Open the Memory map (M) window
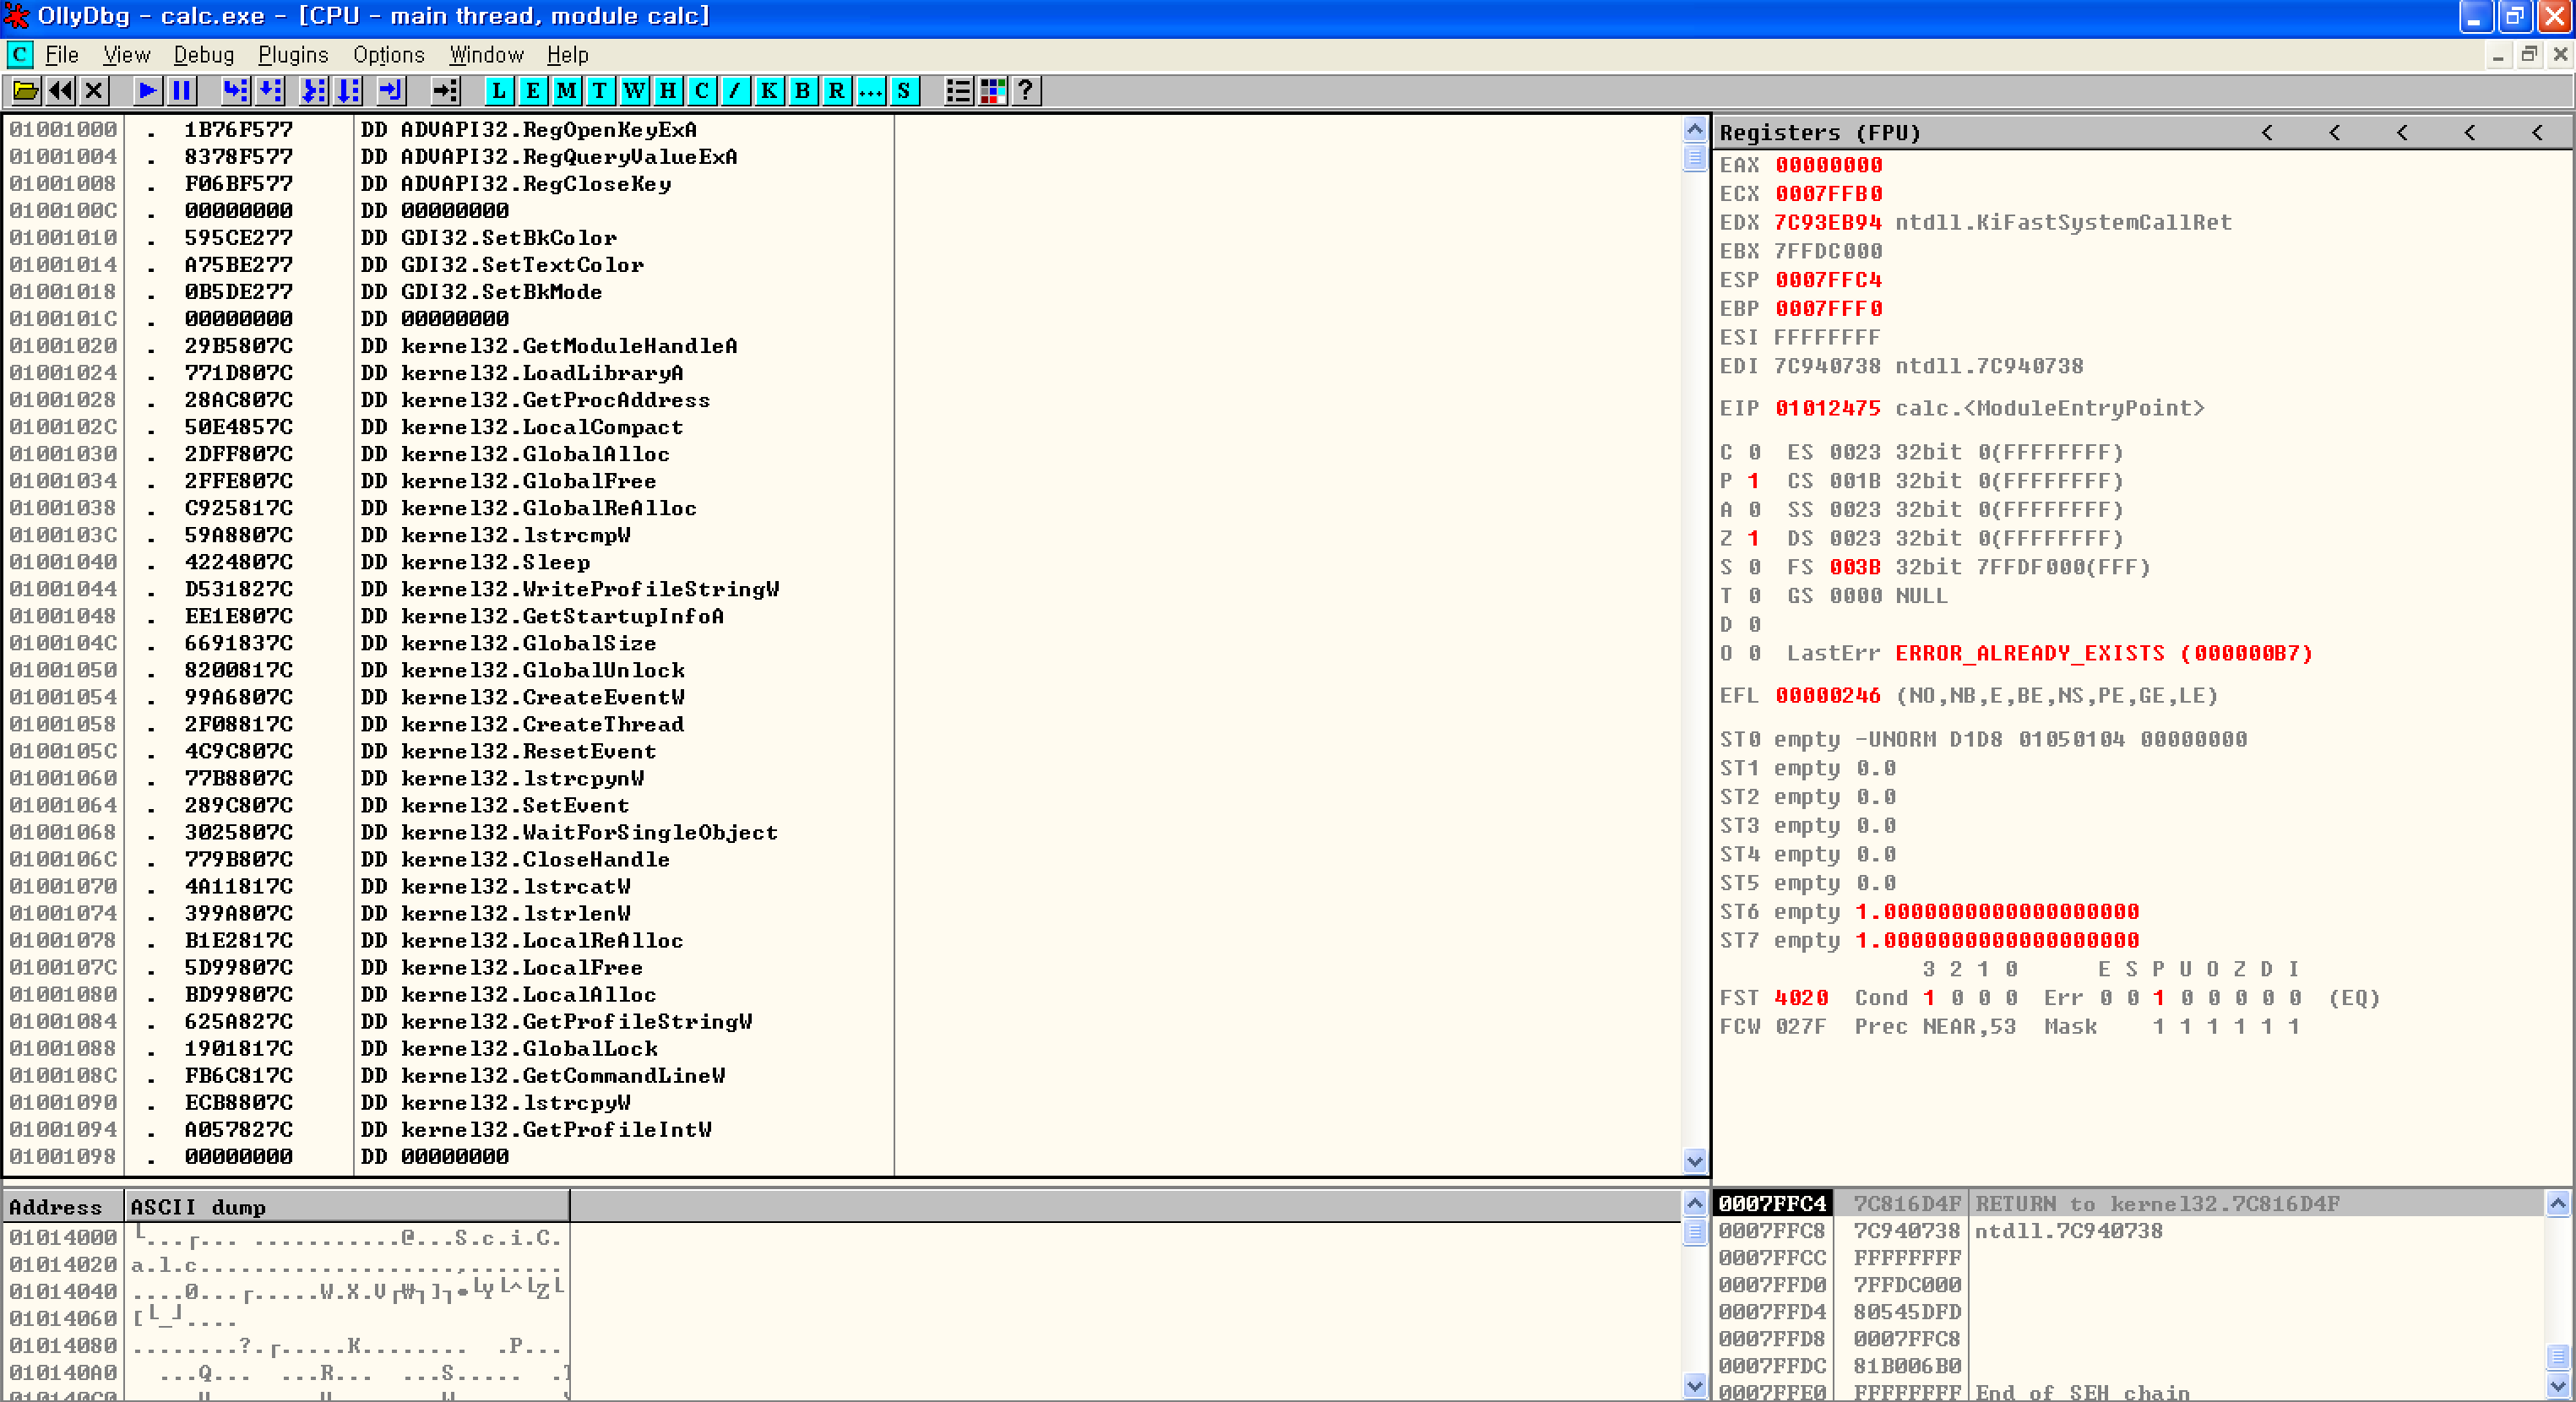The height and width of the screenshot is (1402, 2576). [x=566, y=91]
